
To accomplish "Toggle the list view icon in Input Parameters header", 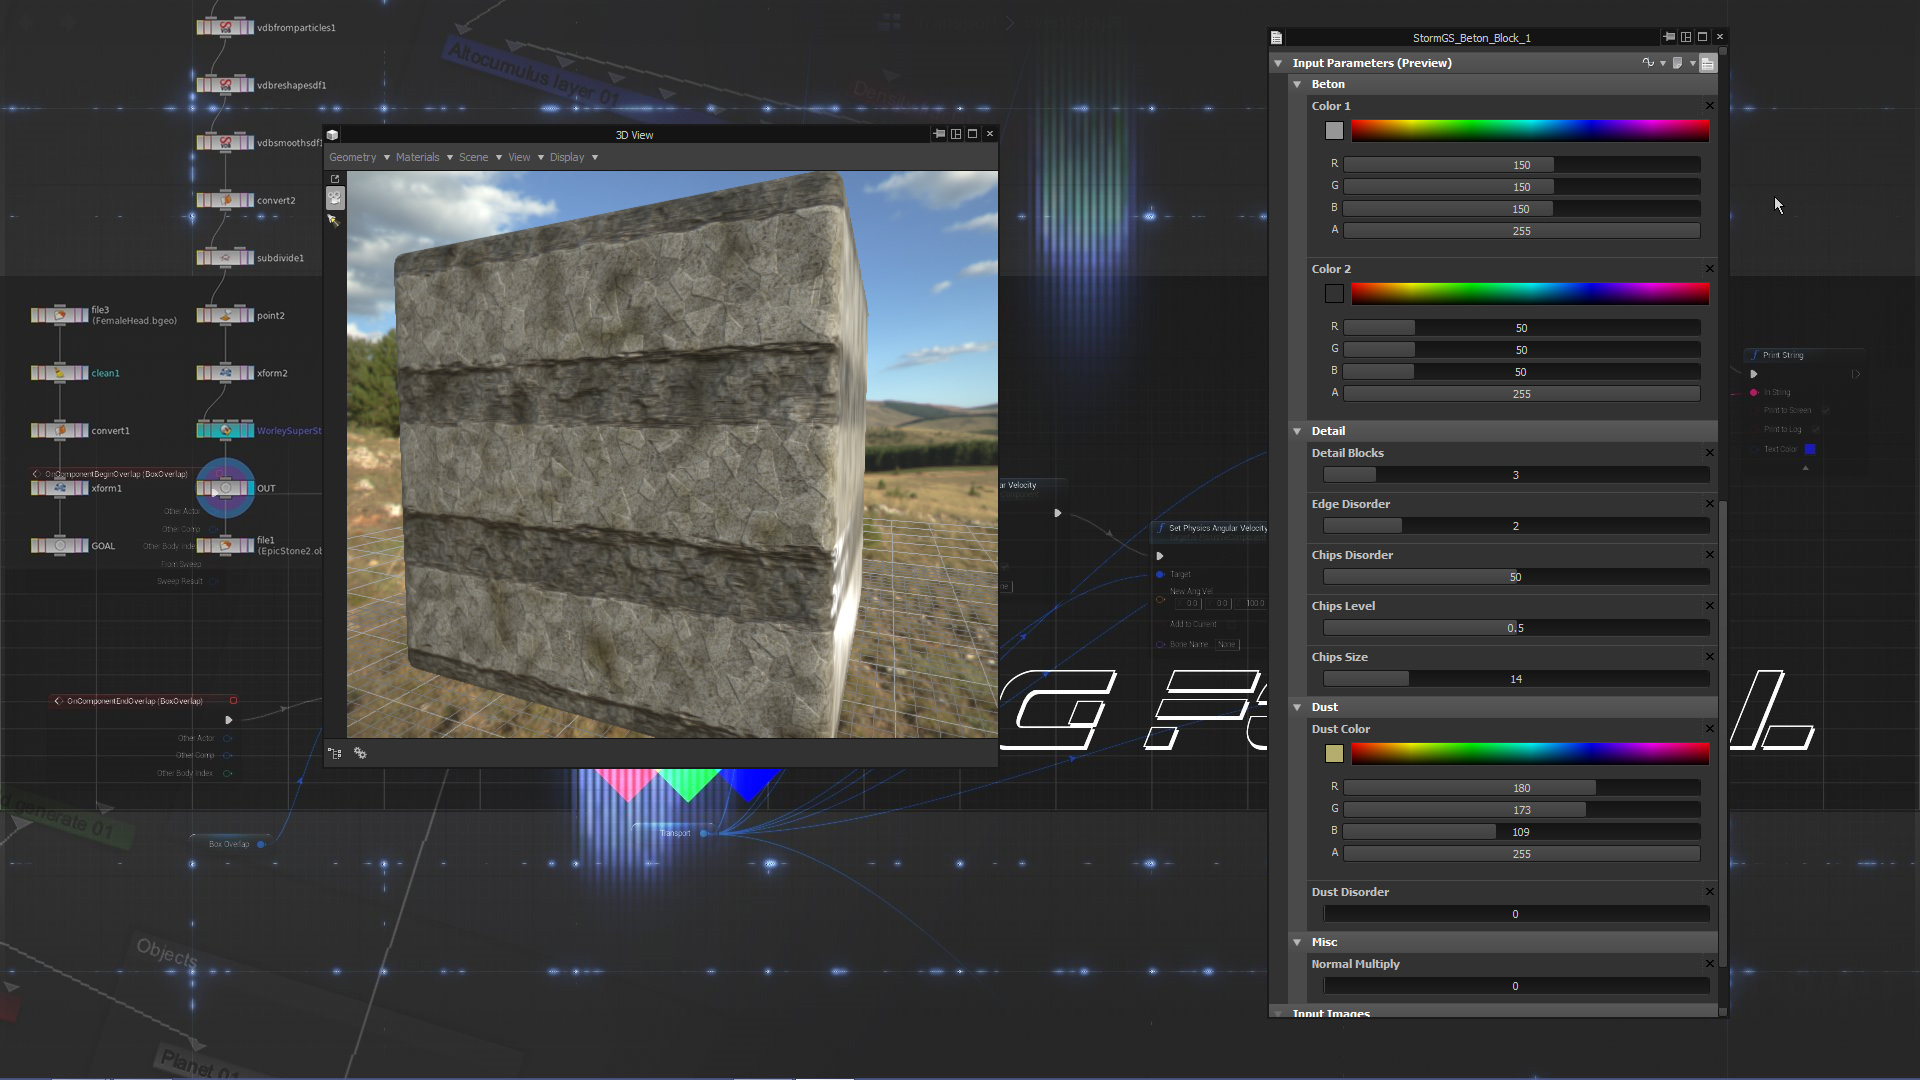I will click(1708, 63).
